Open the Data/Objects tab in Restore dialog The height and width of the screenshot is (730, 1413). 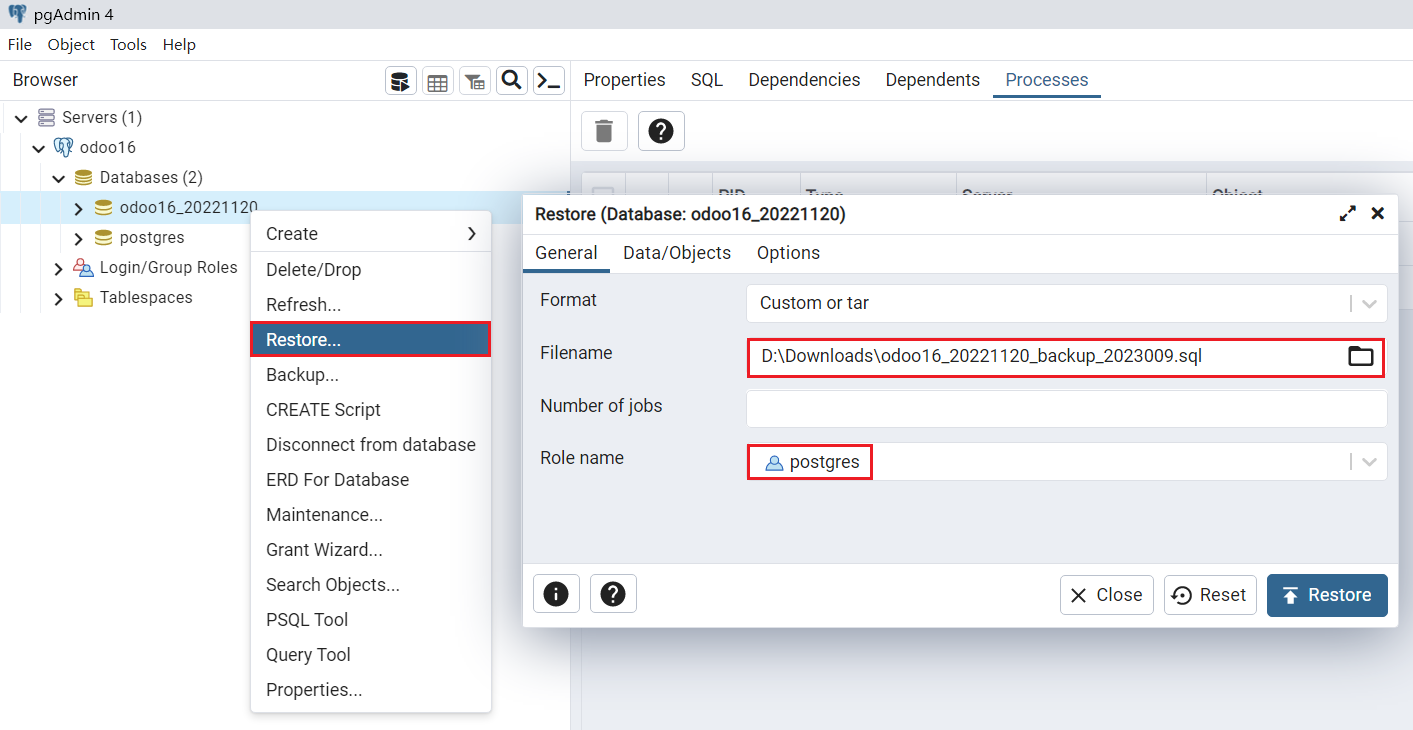(677, 253)
